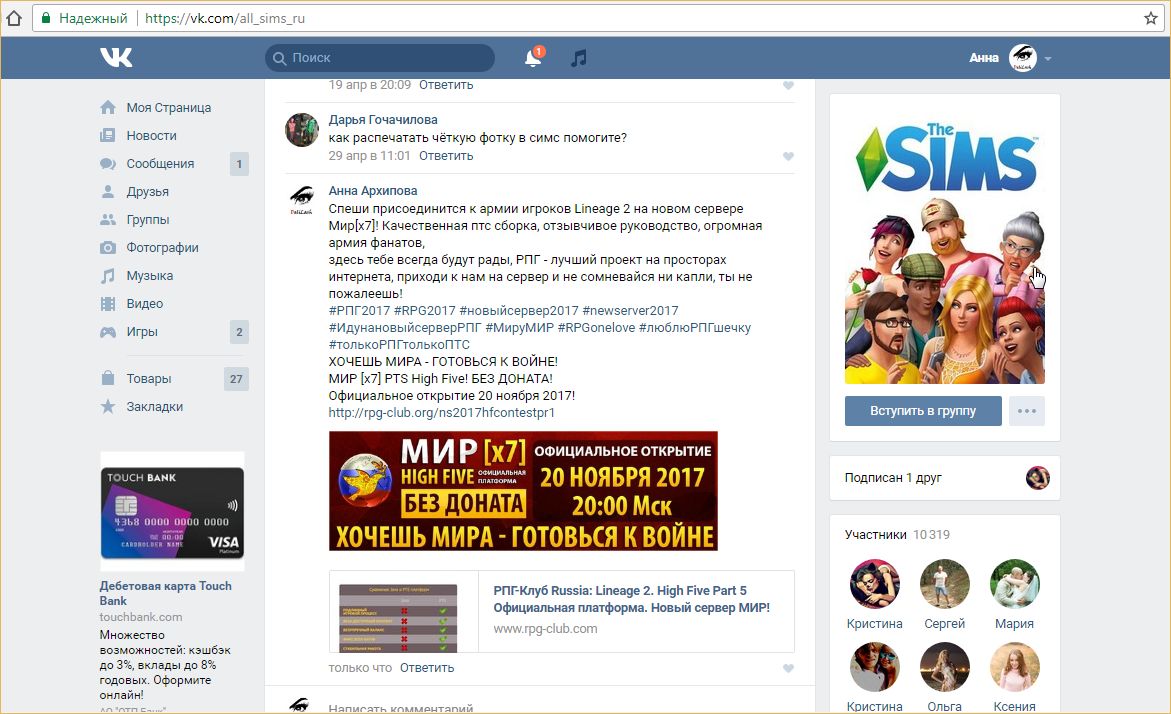Open the profile dropdown arrow next to Анна
Viewport: 1171px width, 714px height.
tap(1048, 58)
